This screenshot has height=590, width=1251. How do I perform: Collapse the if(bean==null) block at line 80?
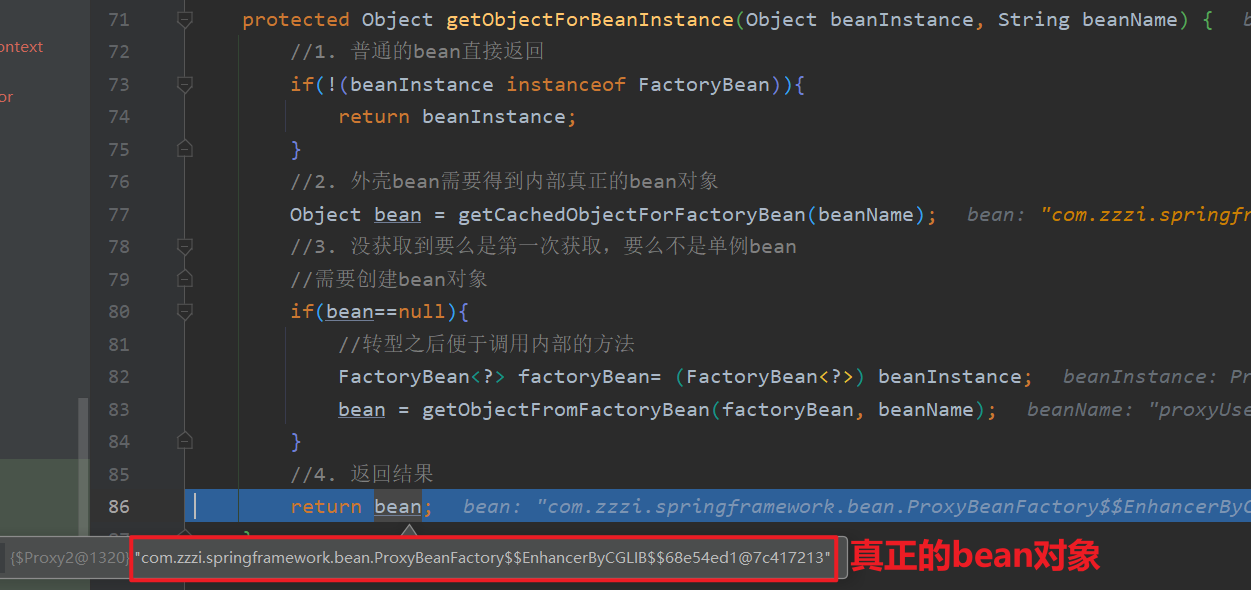click(x=184, y=311)
